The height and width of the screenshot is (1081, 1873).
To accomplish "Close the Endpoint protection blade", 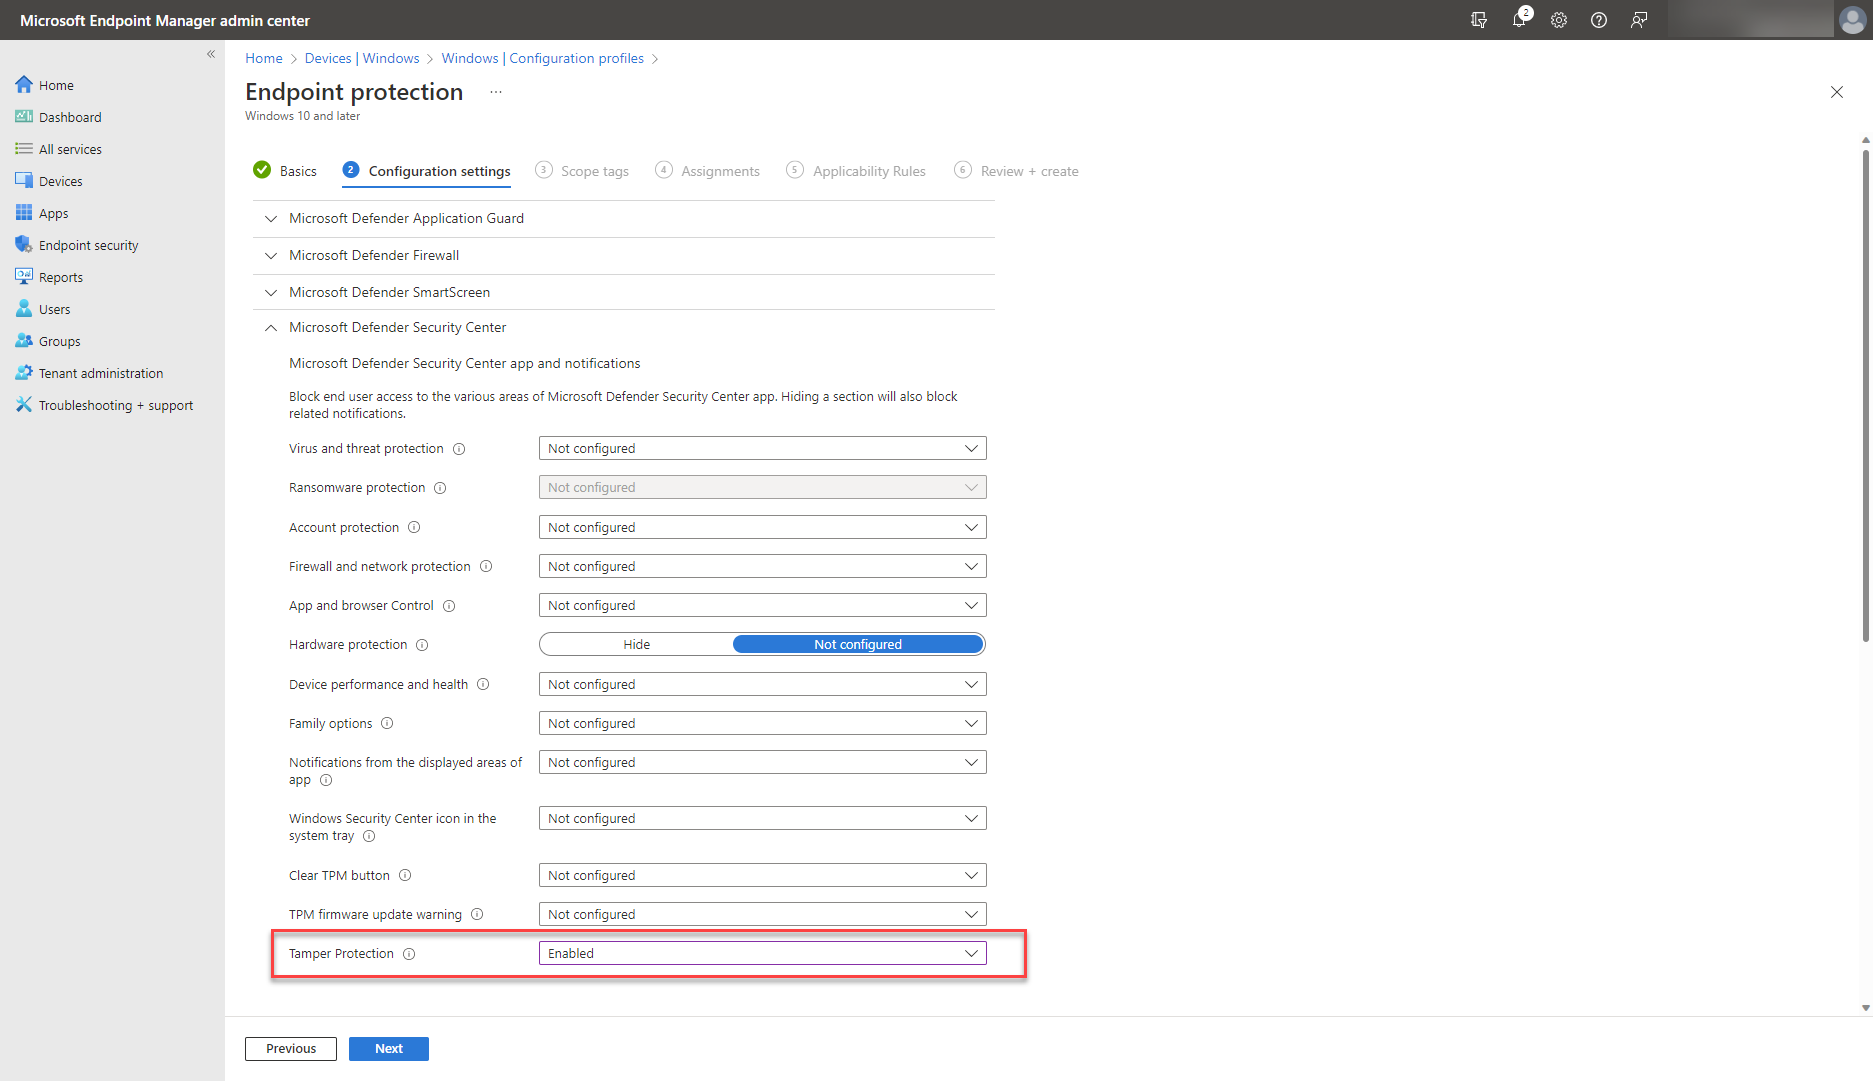I will tap(1837, 92).
